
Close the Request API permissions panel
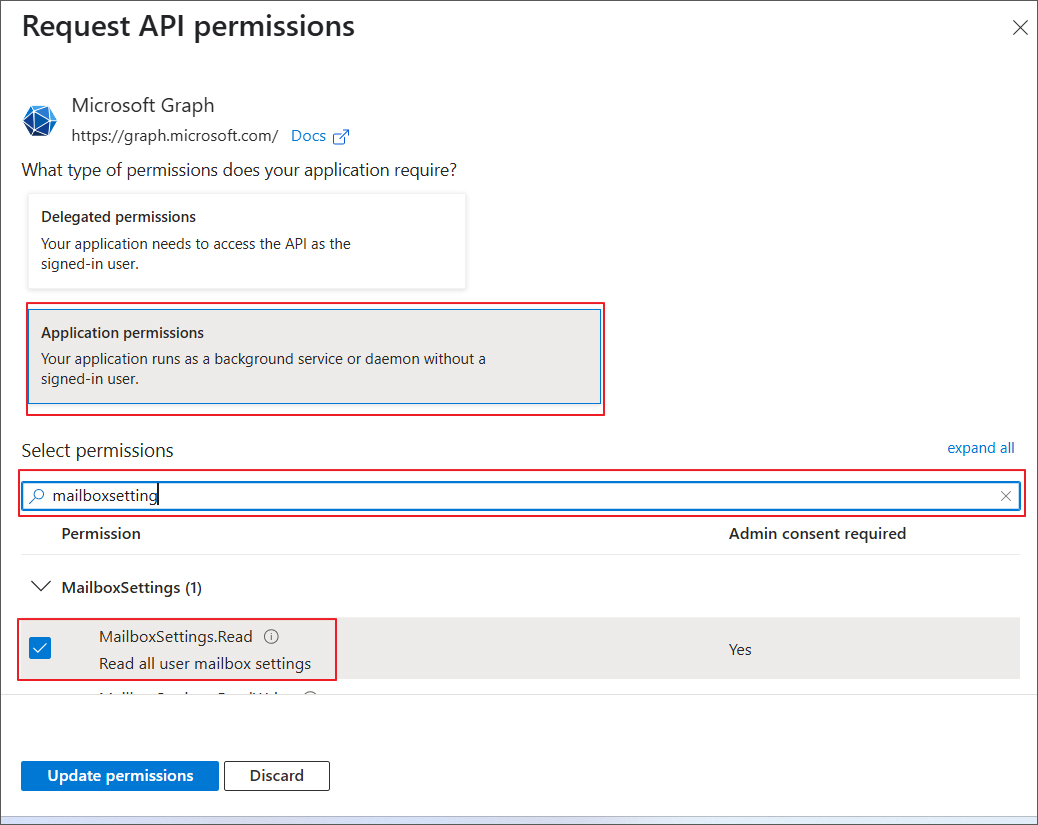[x=1020, y=28]
